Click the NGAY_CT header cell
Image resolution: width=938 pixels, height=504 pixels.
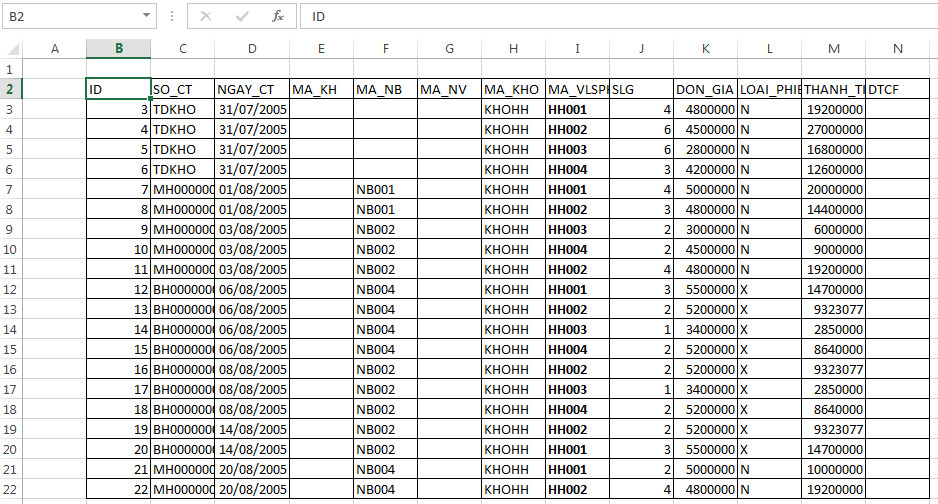[x=251, y=89]
